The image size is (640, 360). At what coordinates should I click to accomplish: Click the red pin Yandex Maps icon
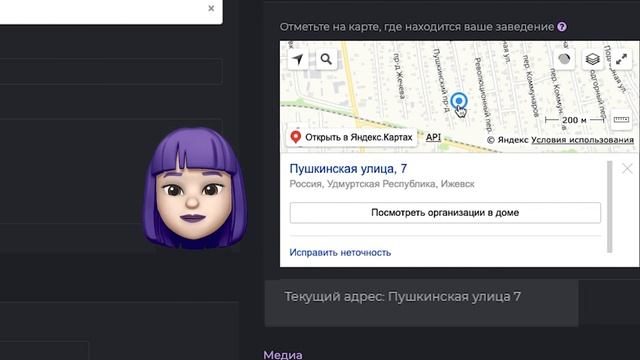coord(296,137)
